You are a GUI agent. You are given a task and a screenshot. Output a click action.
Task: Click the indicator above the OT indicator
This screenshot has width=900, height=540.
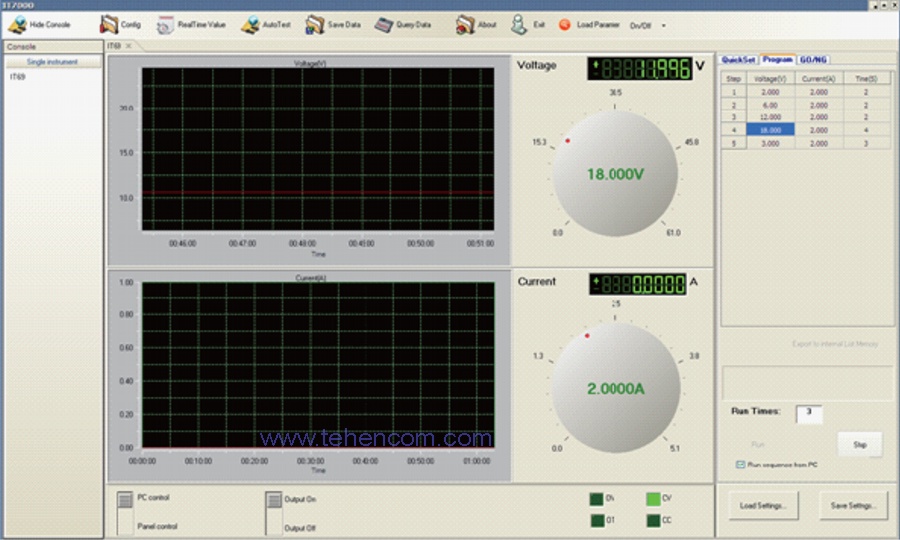coord(596,499)
